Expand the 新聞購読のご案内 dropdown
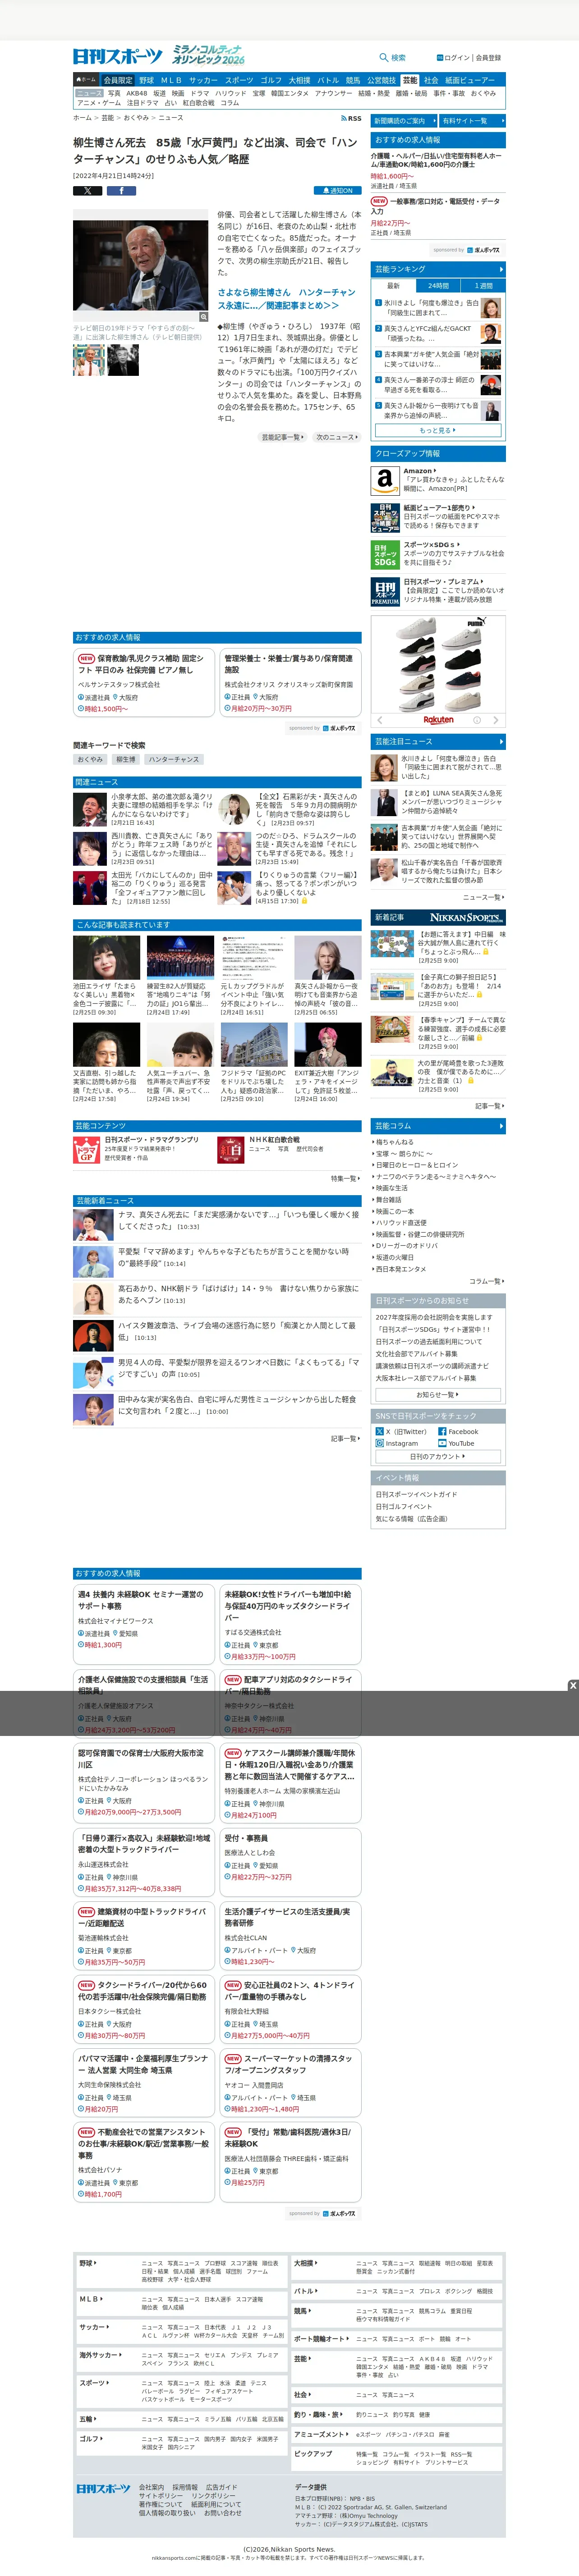This screenshot has height=2576, width=579. point(404,120)
